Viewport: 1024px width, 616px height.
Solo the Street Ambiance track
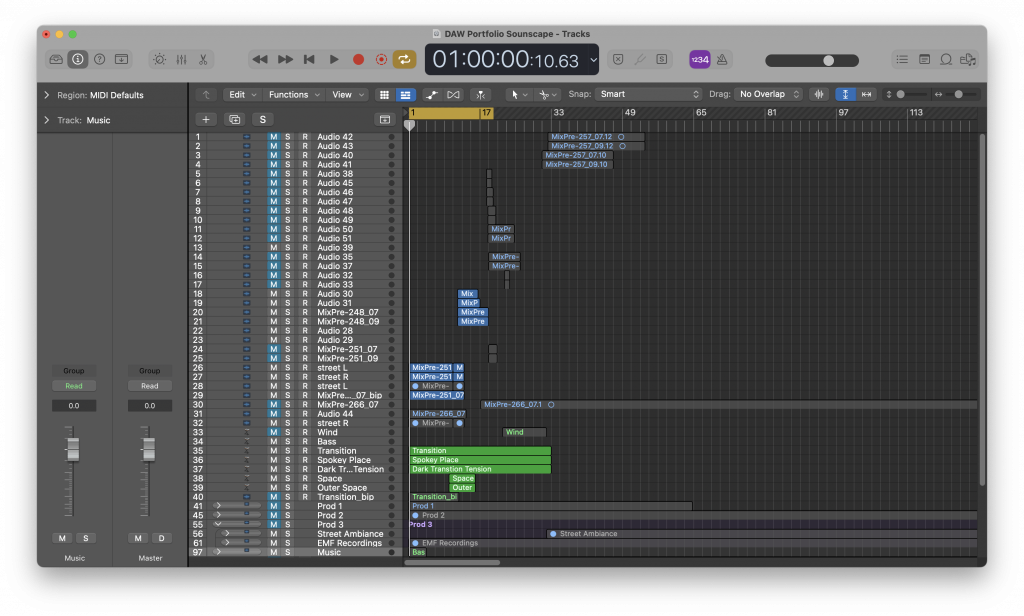287,534
